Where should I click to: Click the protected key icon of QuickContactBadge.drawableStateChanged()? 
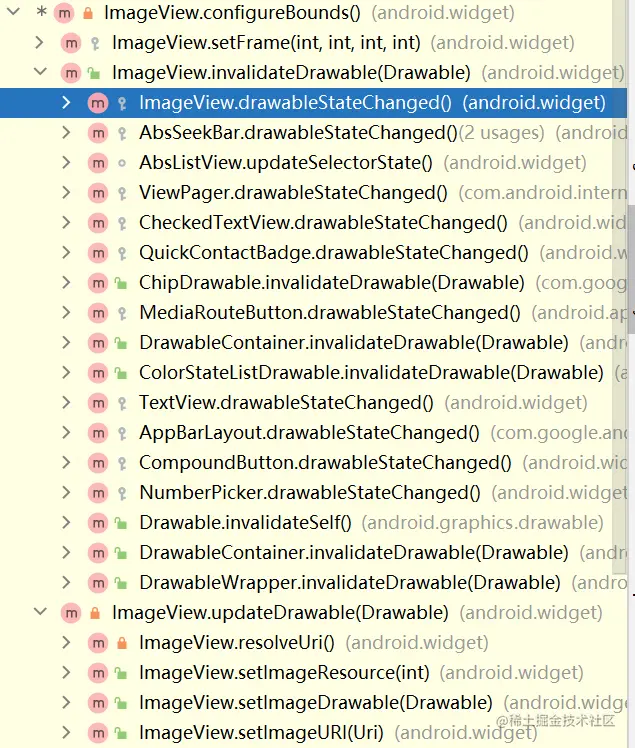coord(122,254)
